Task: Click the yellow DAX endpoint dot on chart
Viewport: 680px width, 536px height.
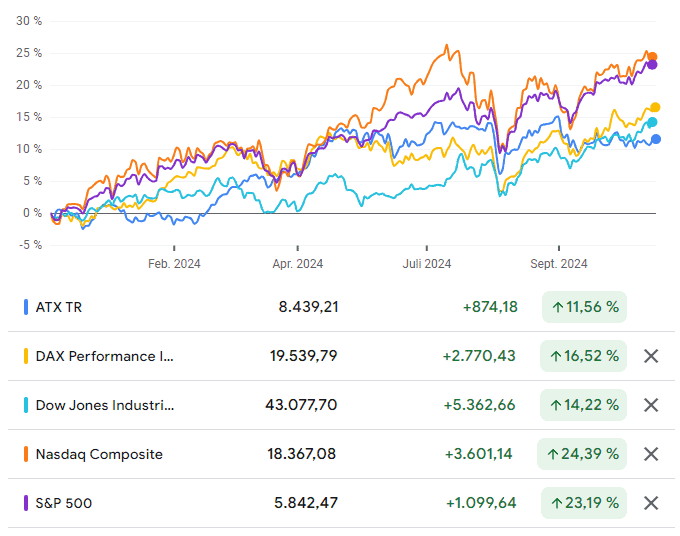Action: (655, 107)
